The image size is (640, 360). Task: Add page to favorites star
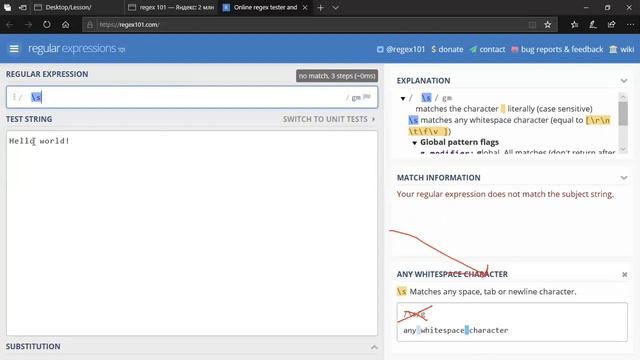point(548,25)
